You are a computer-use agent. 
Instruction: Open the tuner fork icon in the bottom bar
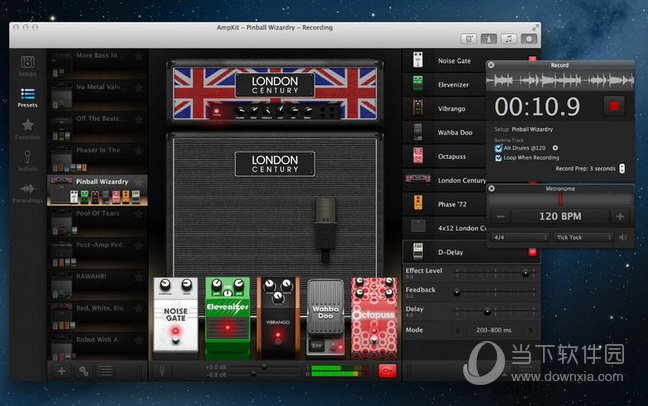(162, 370)
